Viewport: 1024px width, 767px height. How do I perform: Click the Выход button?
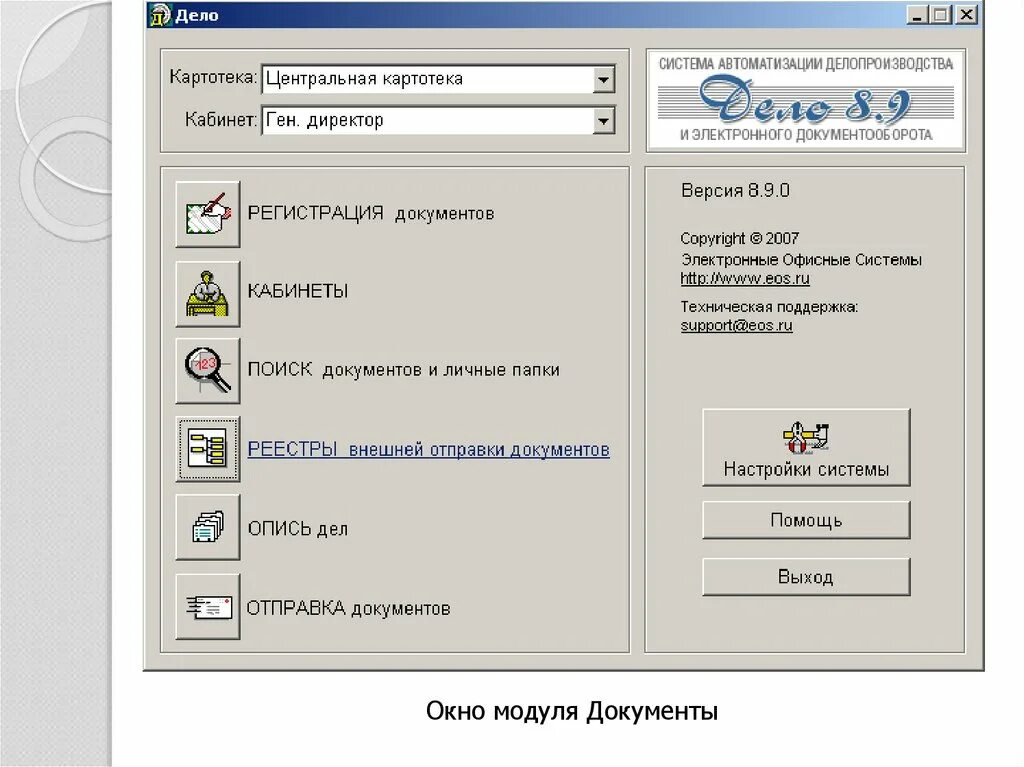pyautogui.click(x=806, y=577)
